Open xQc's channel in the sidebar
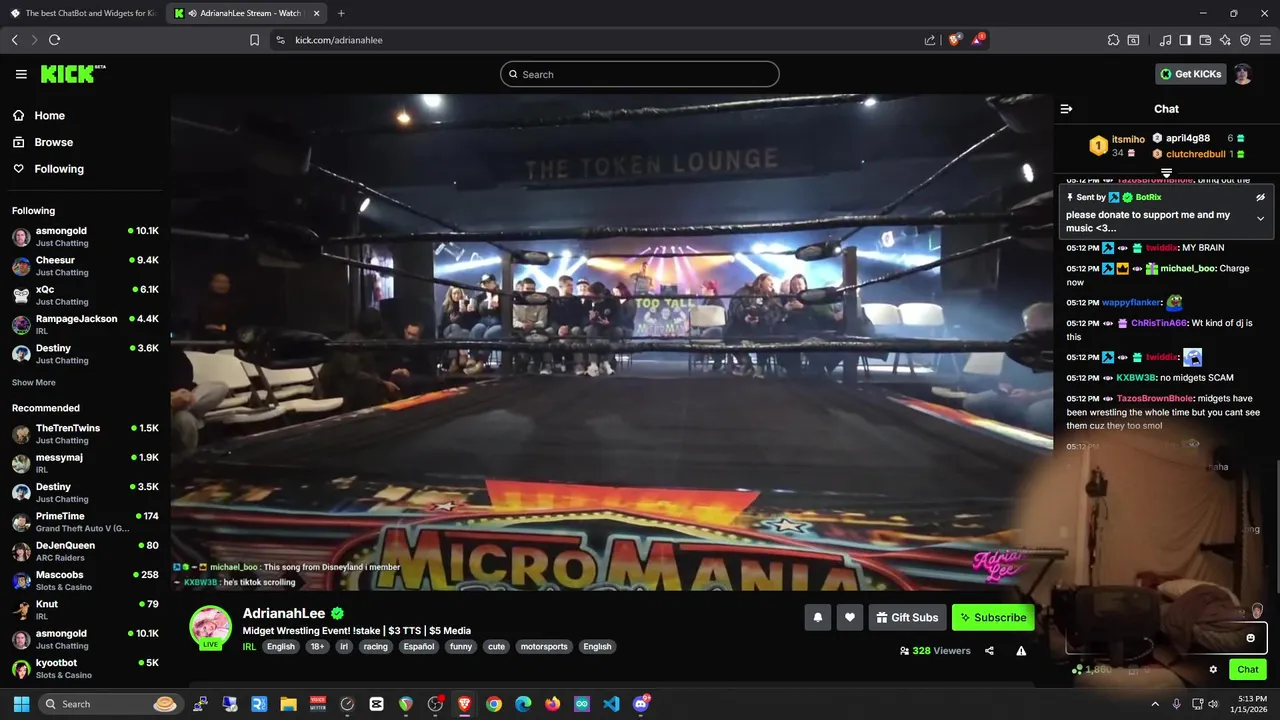1280x720 pixels. 85,295
